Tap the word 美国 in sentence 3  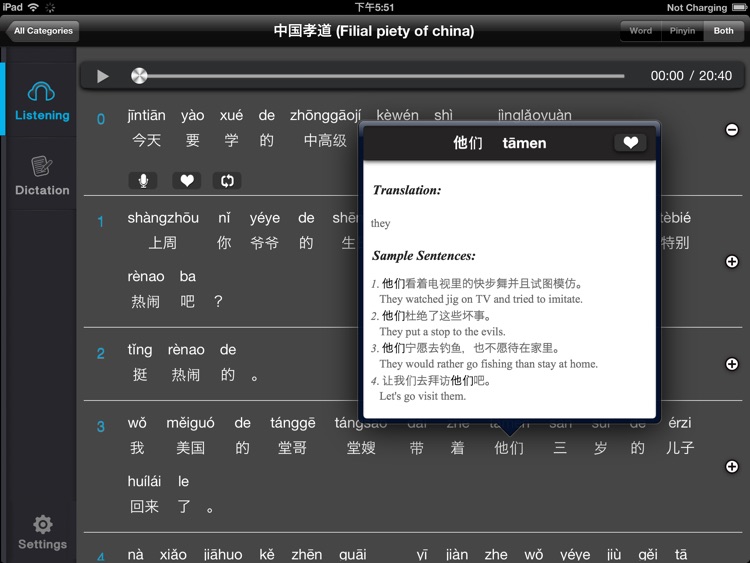(190, 448)
